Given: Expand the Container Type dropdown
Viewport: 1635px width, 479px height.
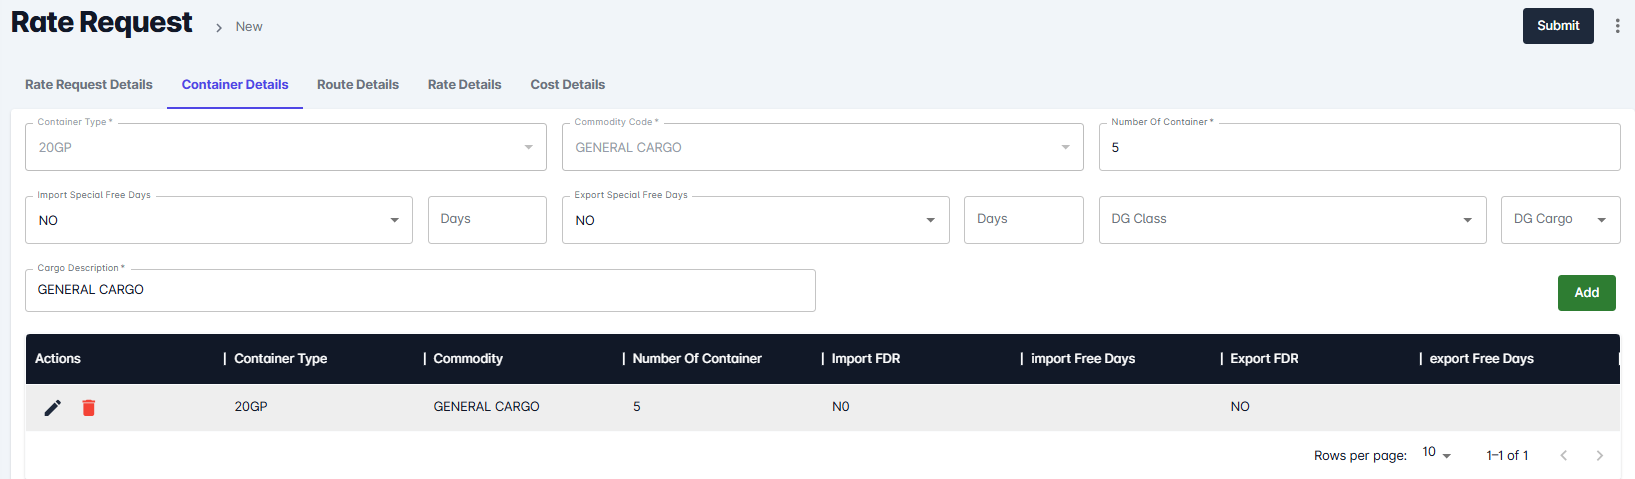Looking at the screenshot, I should [x=286, y=147].
